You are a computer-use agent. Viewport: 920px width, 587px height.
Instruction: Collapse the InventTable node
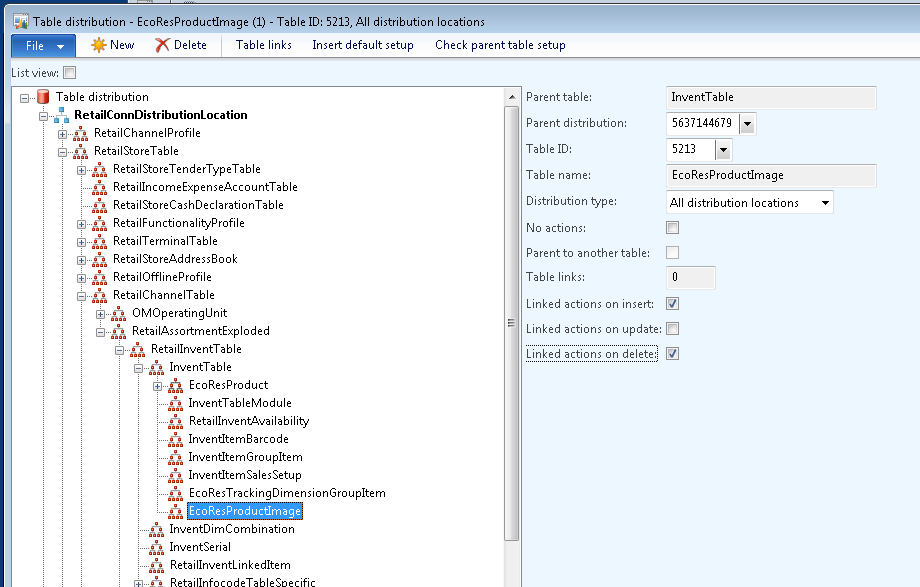pyautogui.click(x=138, y=369)
